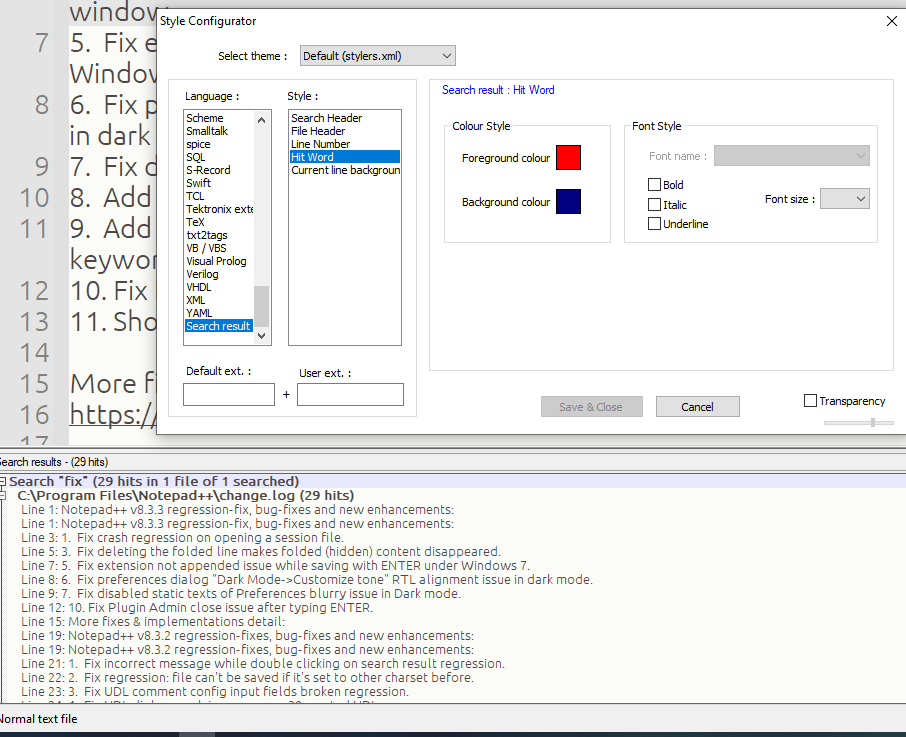Select Search Header in Style list

[344, 118]
